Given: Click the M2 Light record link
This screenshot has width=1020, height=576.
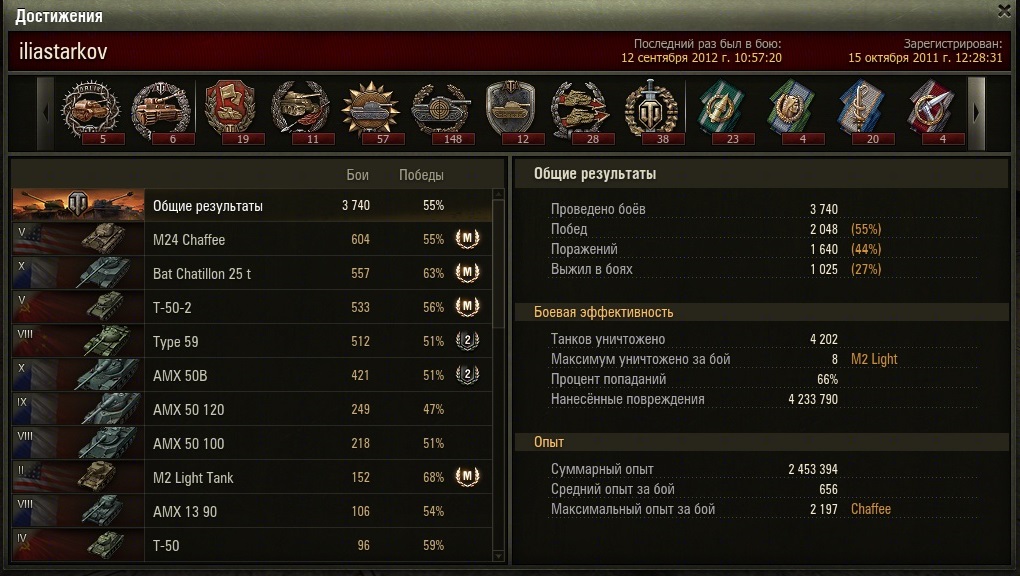Looking at the screenshot, I should 874,359.
